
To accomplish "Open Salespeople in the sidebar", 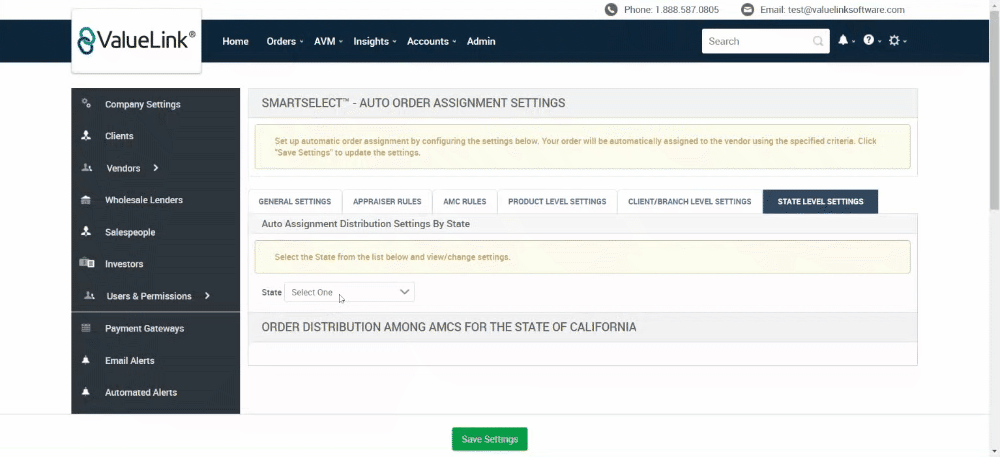I will 130,232.
